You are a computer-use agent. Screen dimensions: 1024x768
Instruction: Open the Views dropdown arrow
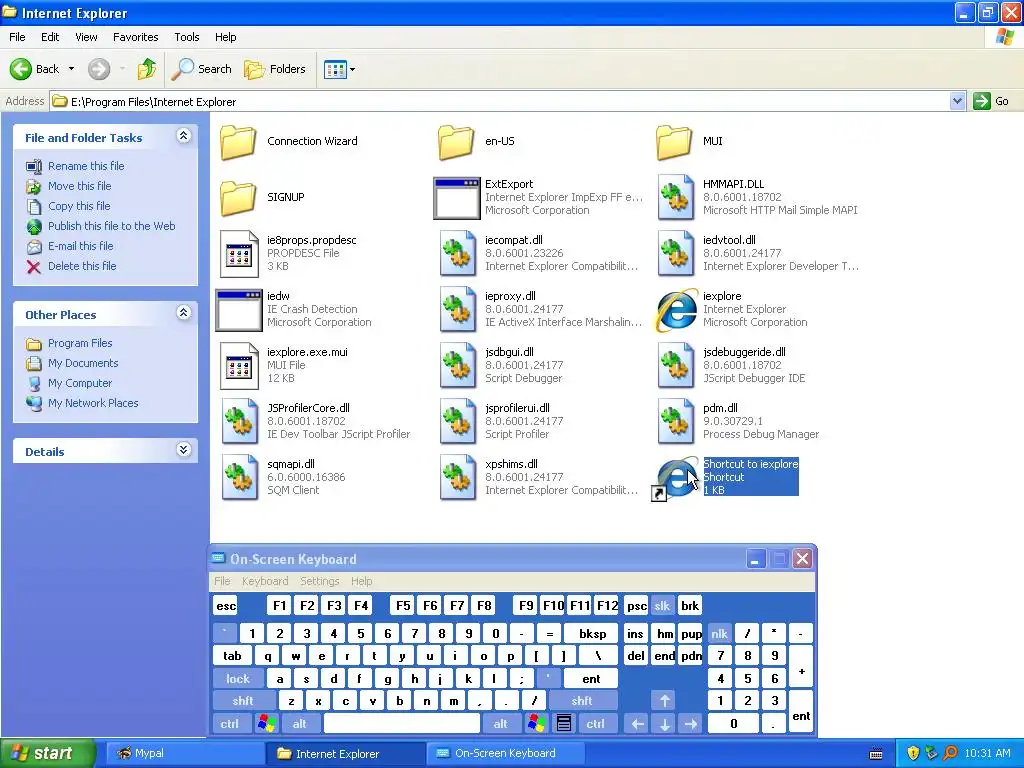[353, 69]
